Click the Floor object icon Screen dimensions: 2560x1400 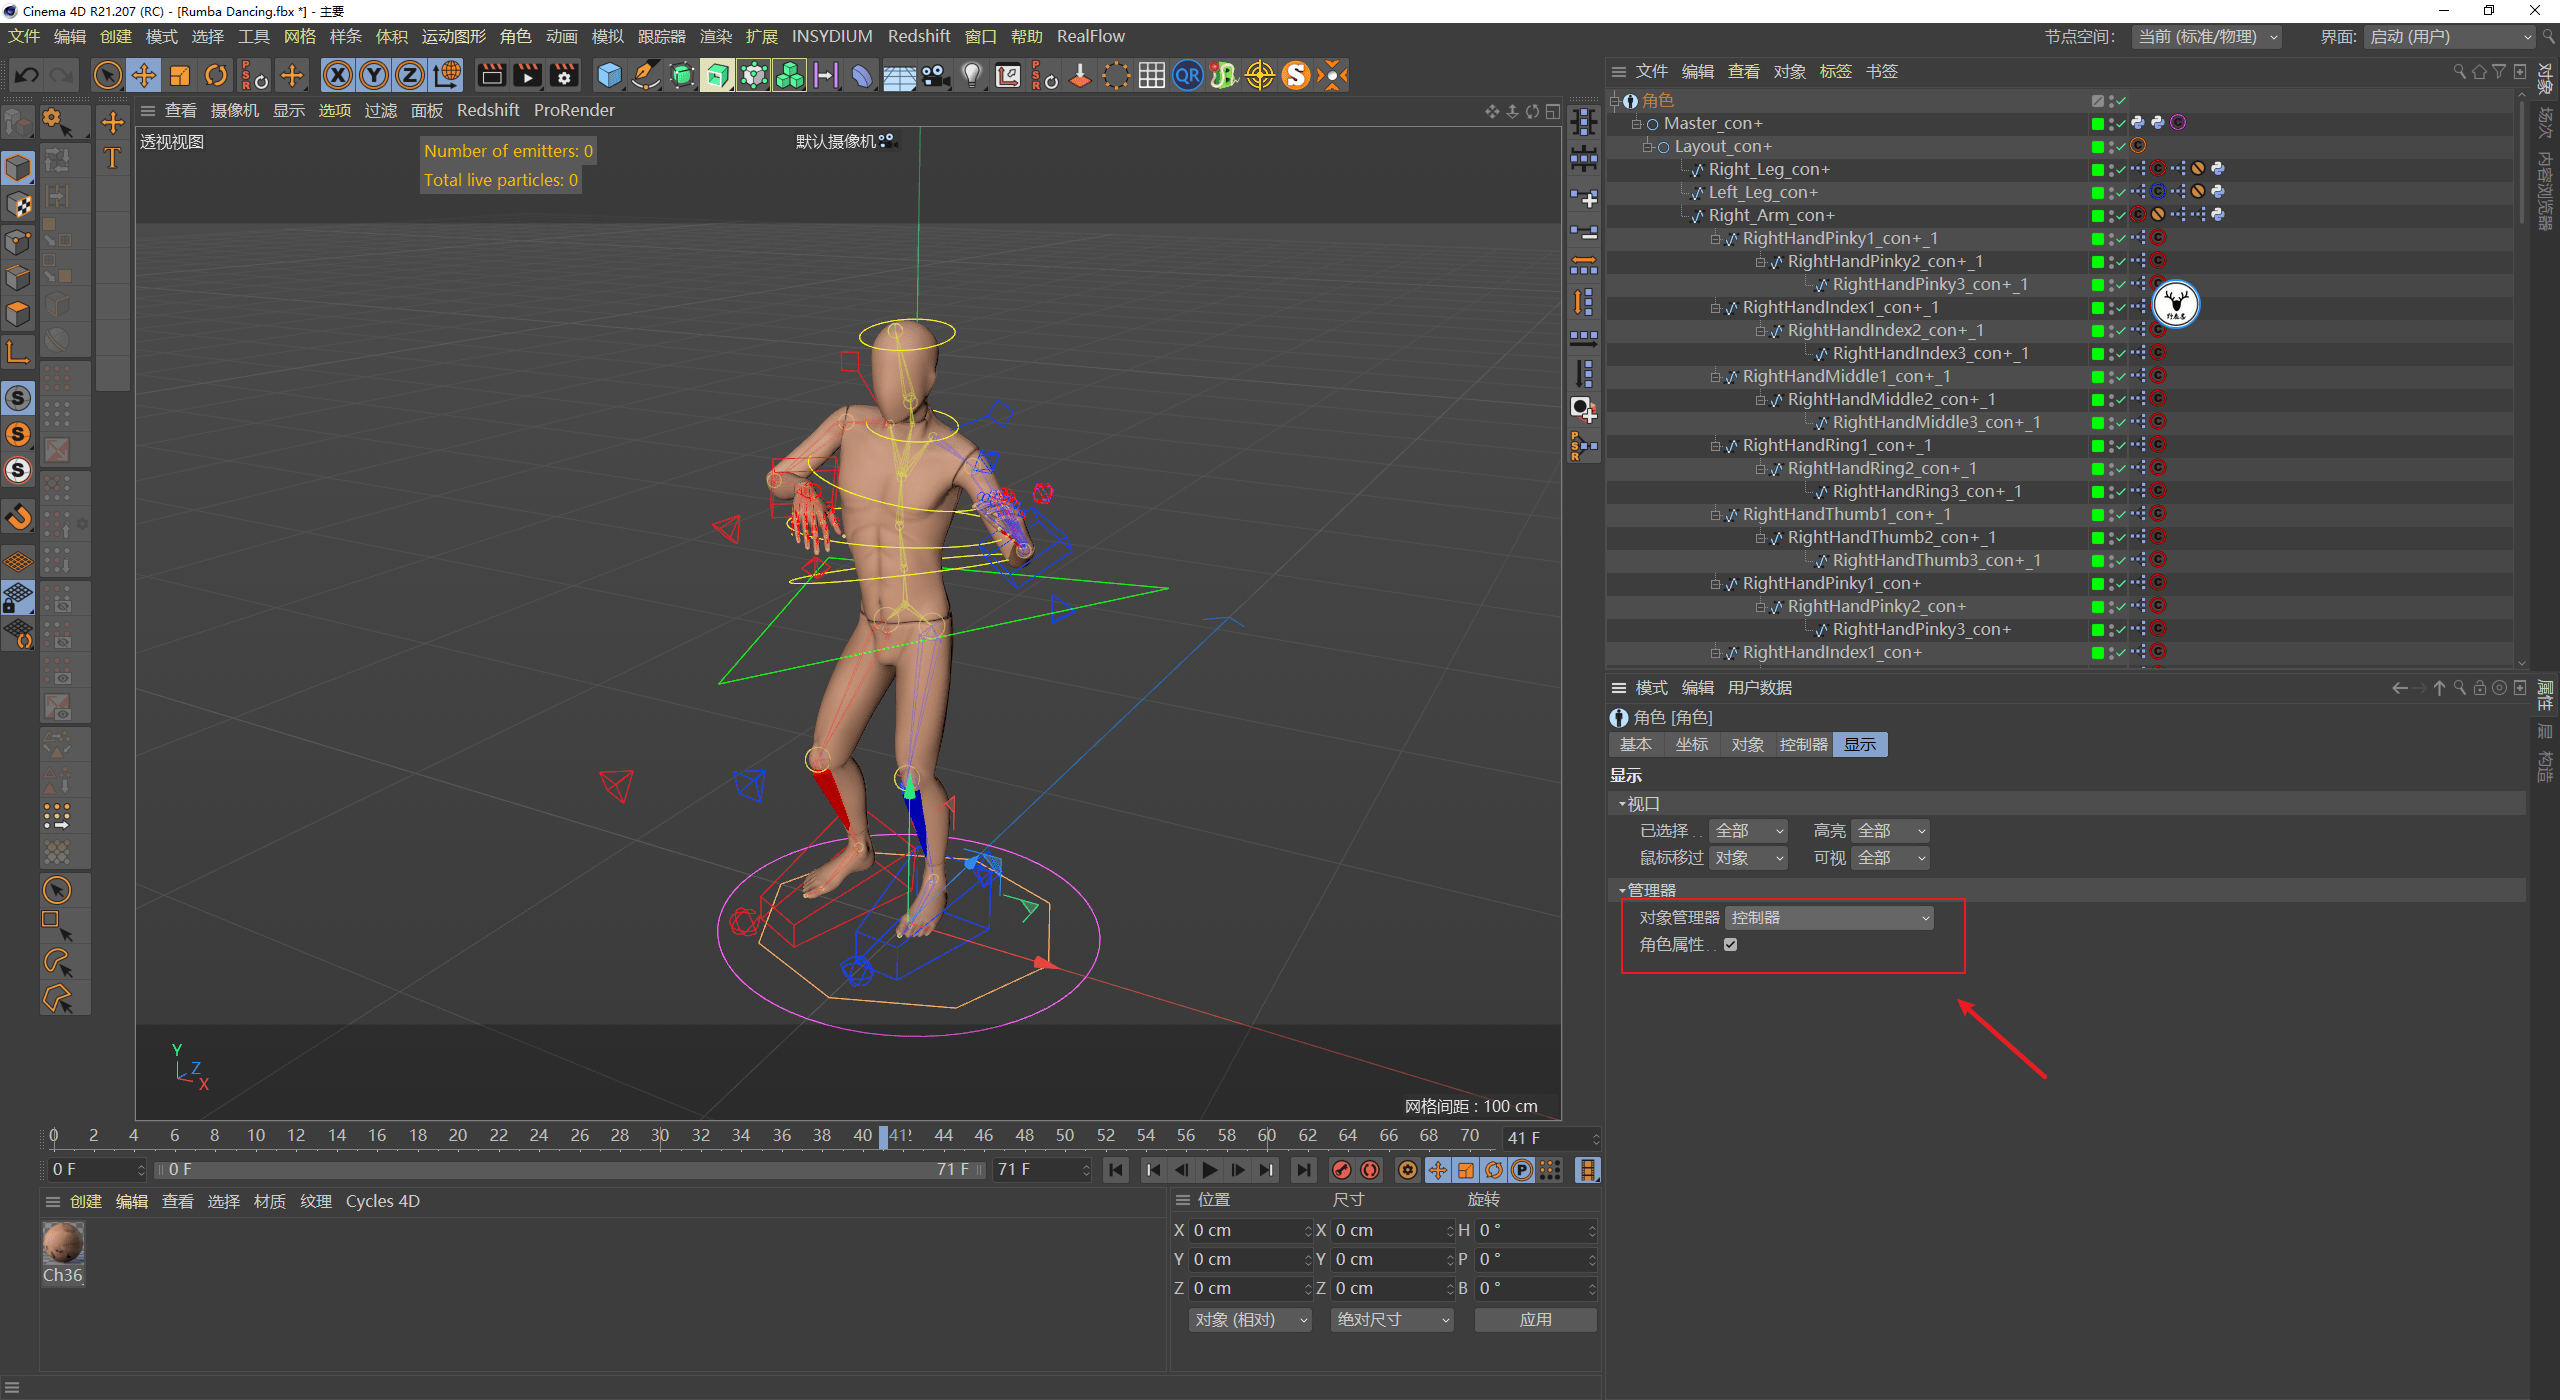(898, 75)
